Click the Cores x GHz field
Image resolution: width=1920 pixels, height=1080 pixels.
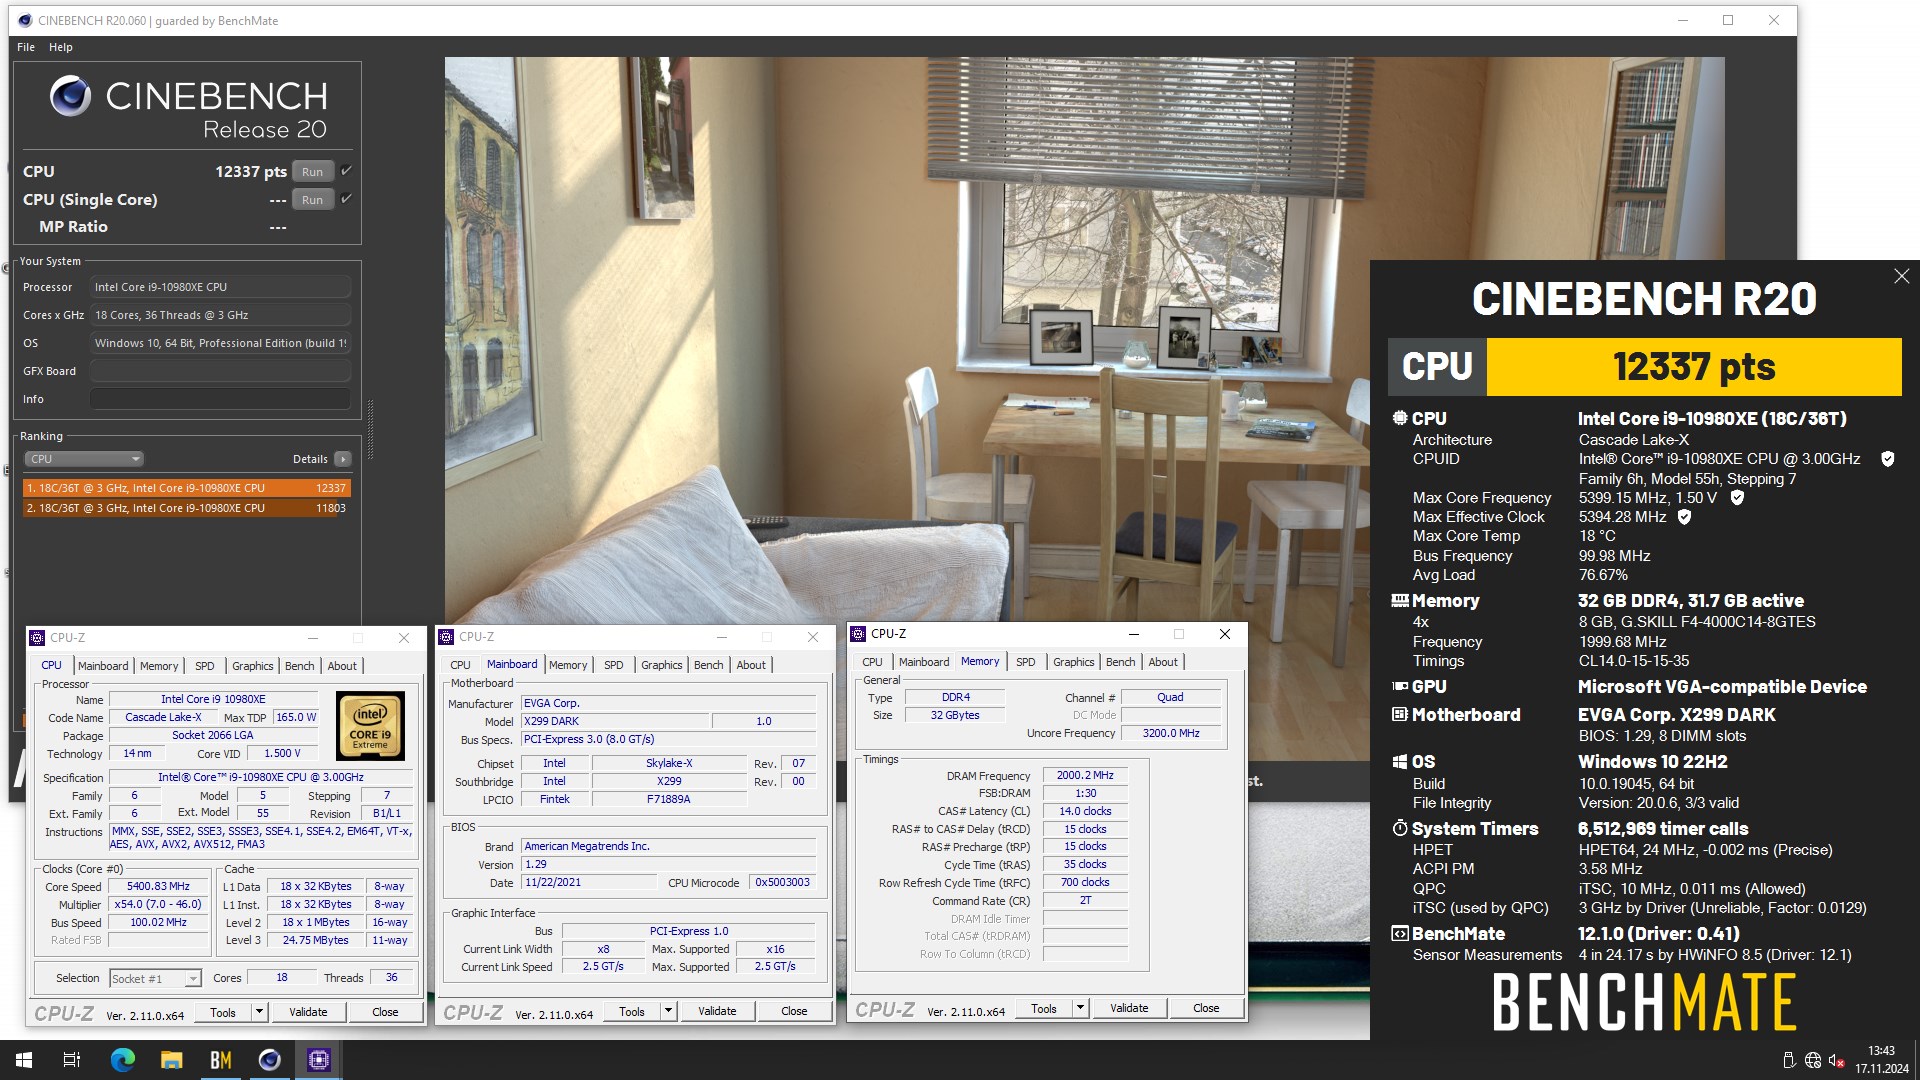(220, 315)
